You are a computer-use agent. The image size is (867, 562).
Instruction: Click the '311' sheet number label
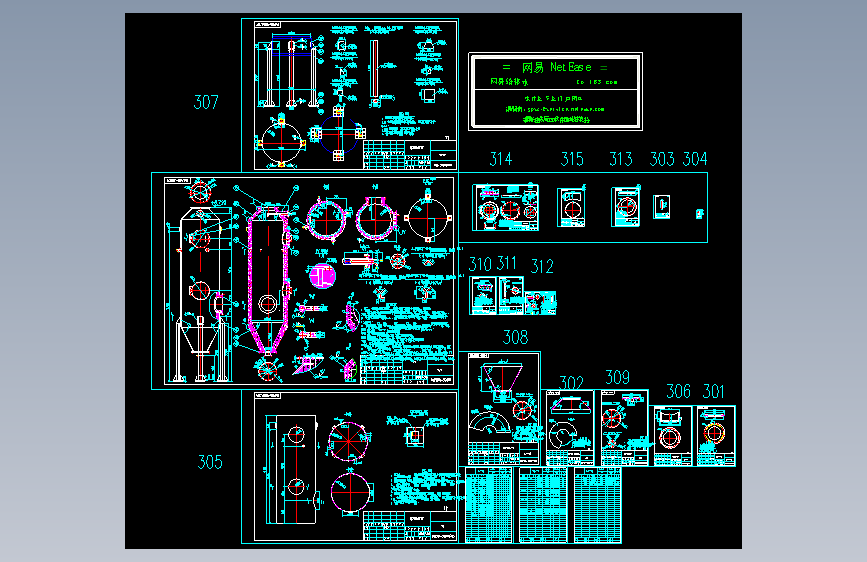pyautogui.click(x=506, y=263)
